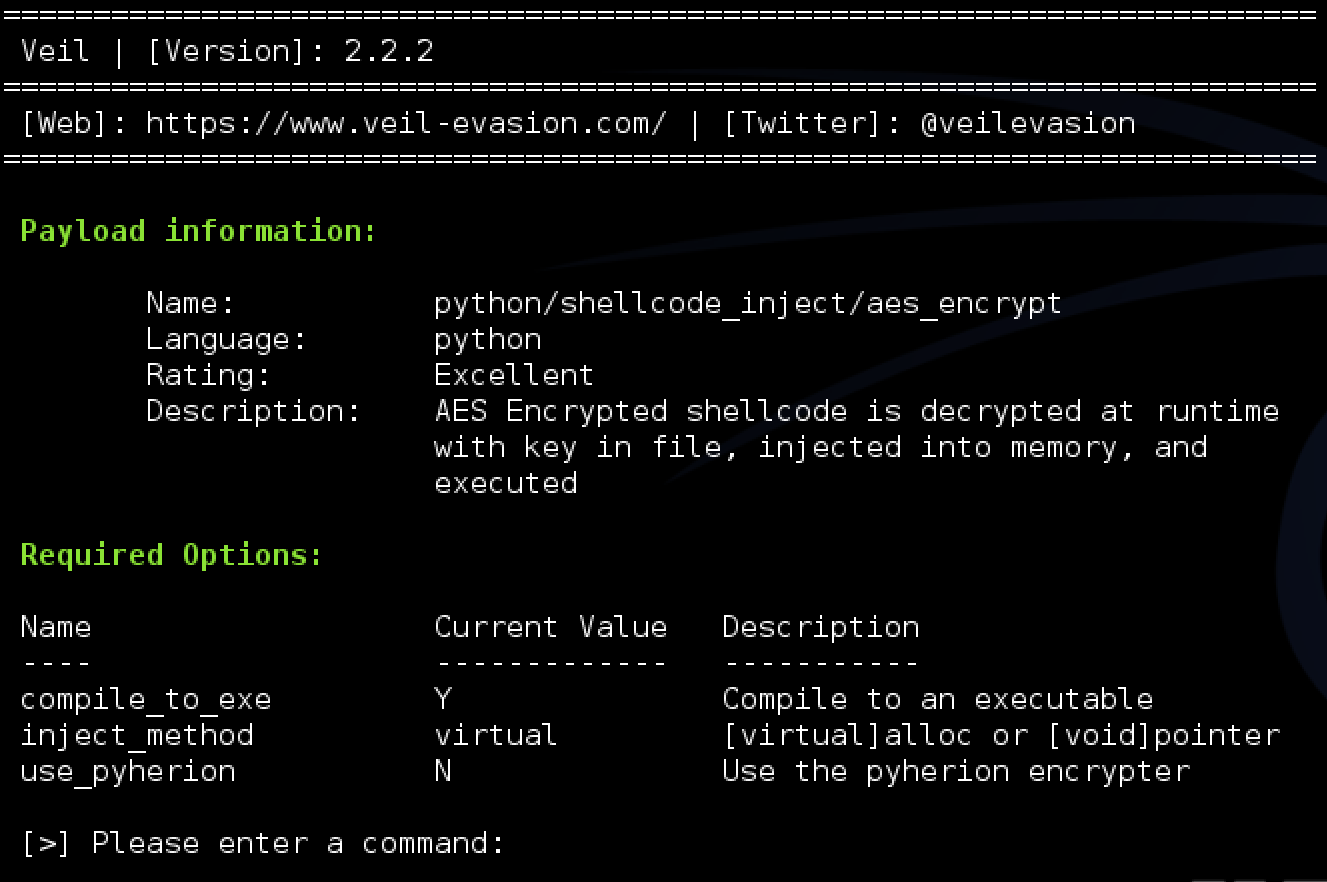
Task: Click the Current Value column header
Action: tap(550, 627)
